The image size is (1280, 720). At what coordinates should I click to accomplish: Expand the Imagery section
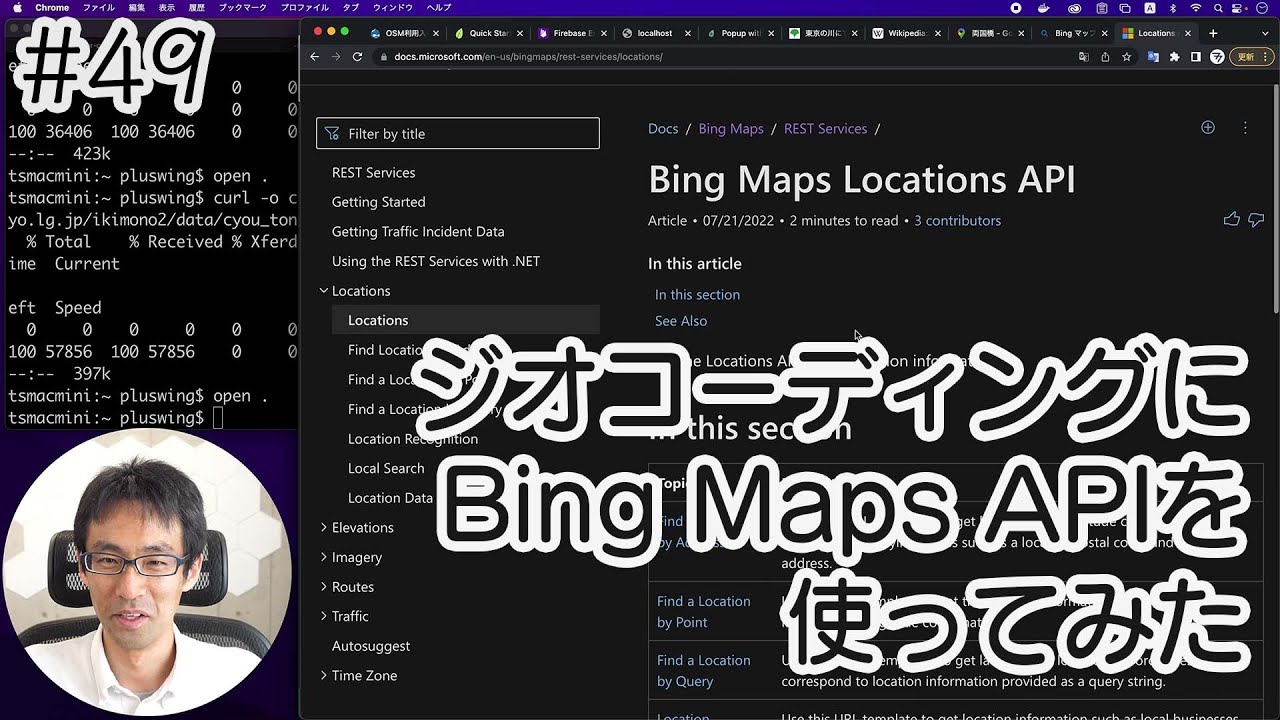click(323, 557)
